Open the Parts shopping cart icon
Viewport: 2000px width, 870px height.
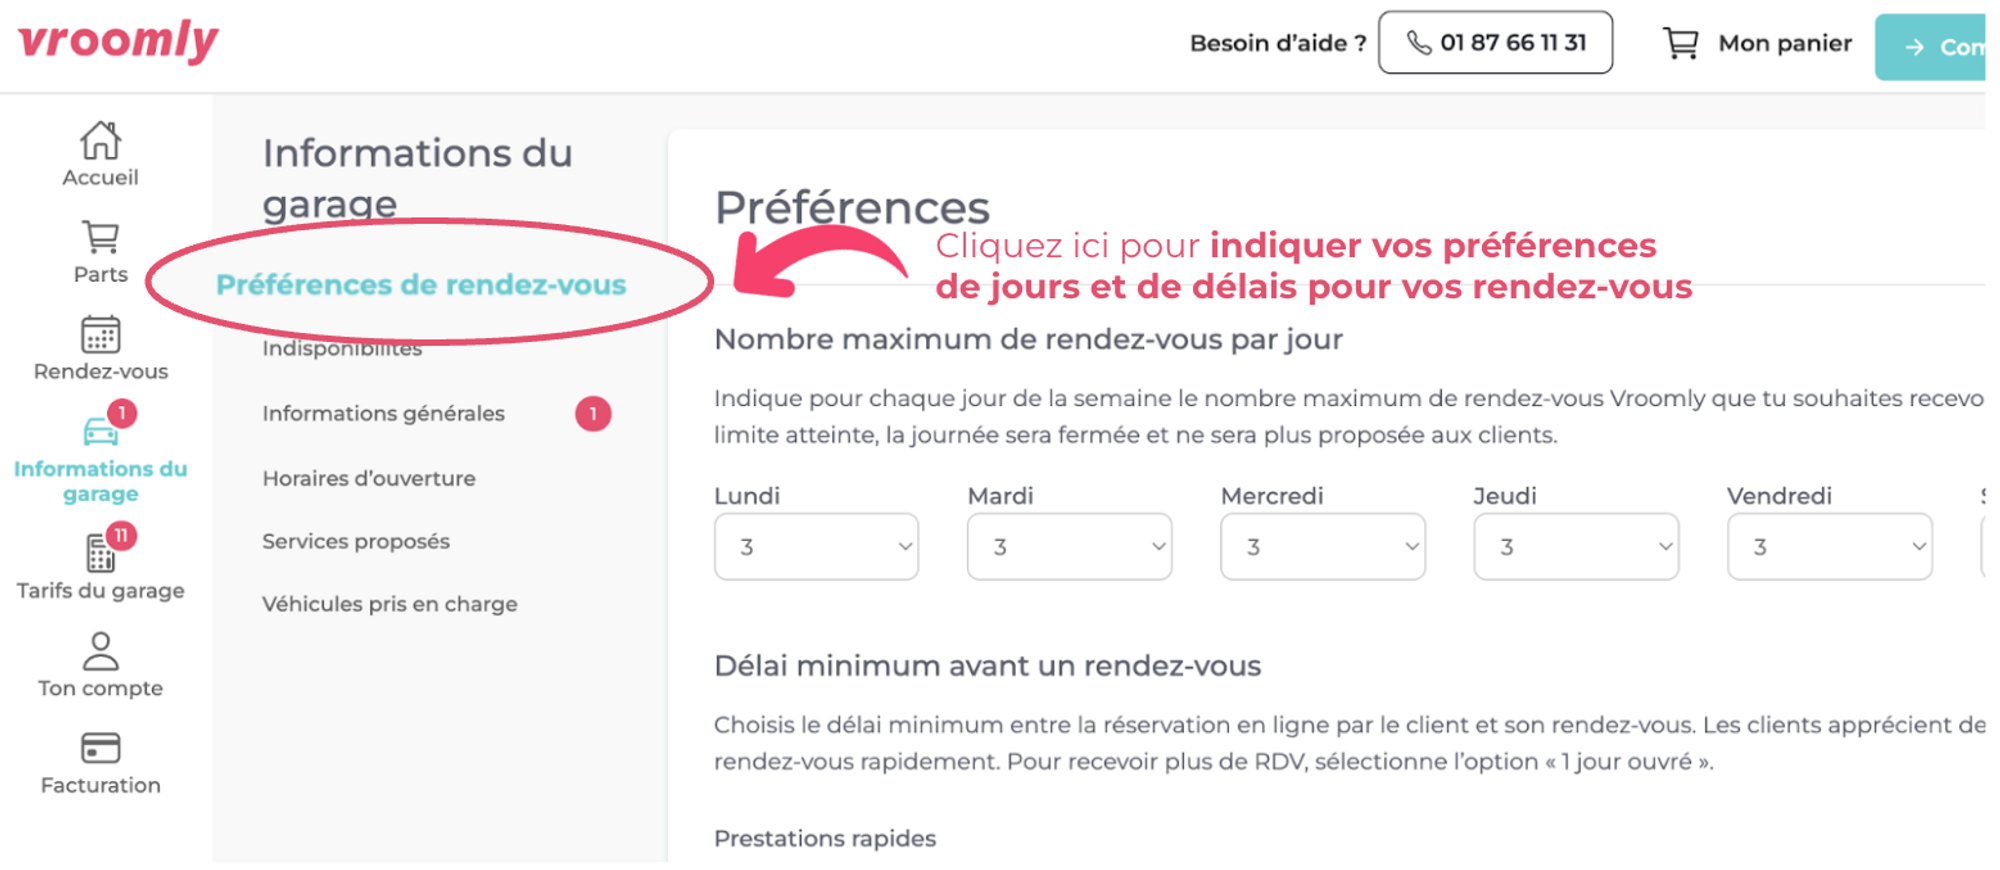100,238
